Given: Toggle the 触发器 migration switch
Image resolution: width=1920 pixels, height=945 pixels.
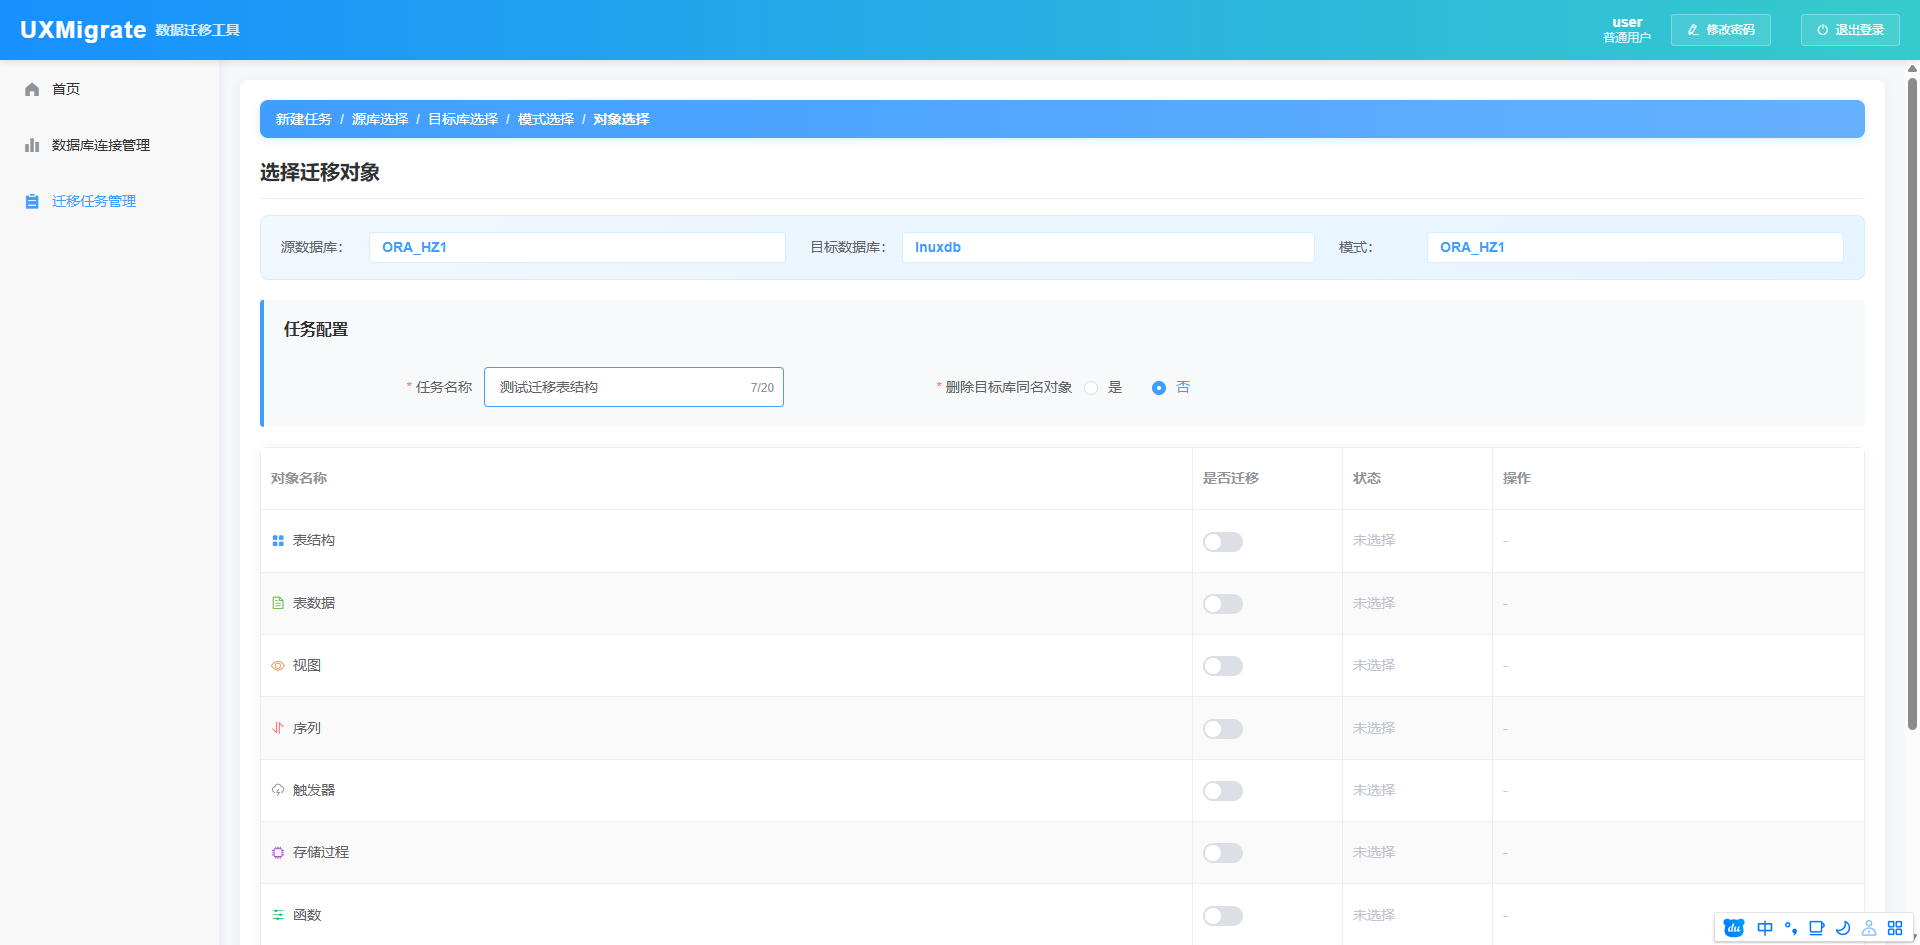Looking at the screenshot, I should (x=1222, y=791).
